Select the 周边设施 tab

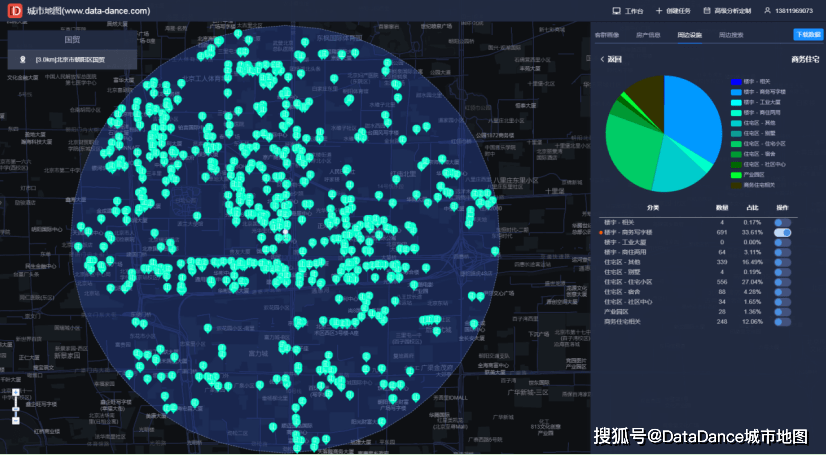coord(690,35)
